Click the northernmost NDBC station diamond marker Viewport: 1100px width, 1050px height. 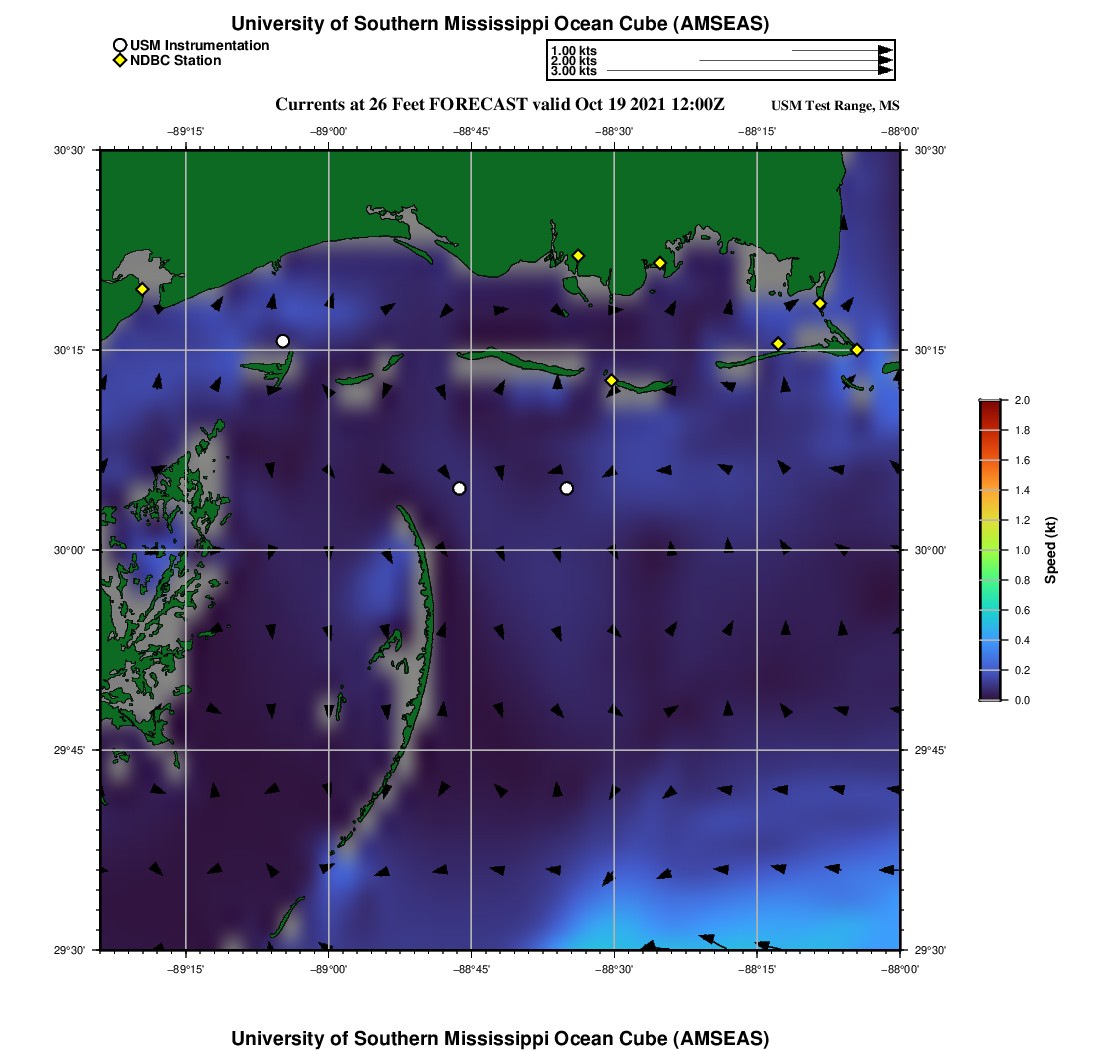tap(578, 255)
